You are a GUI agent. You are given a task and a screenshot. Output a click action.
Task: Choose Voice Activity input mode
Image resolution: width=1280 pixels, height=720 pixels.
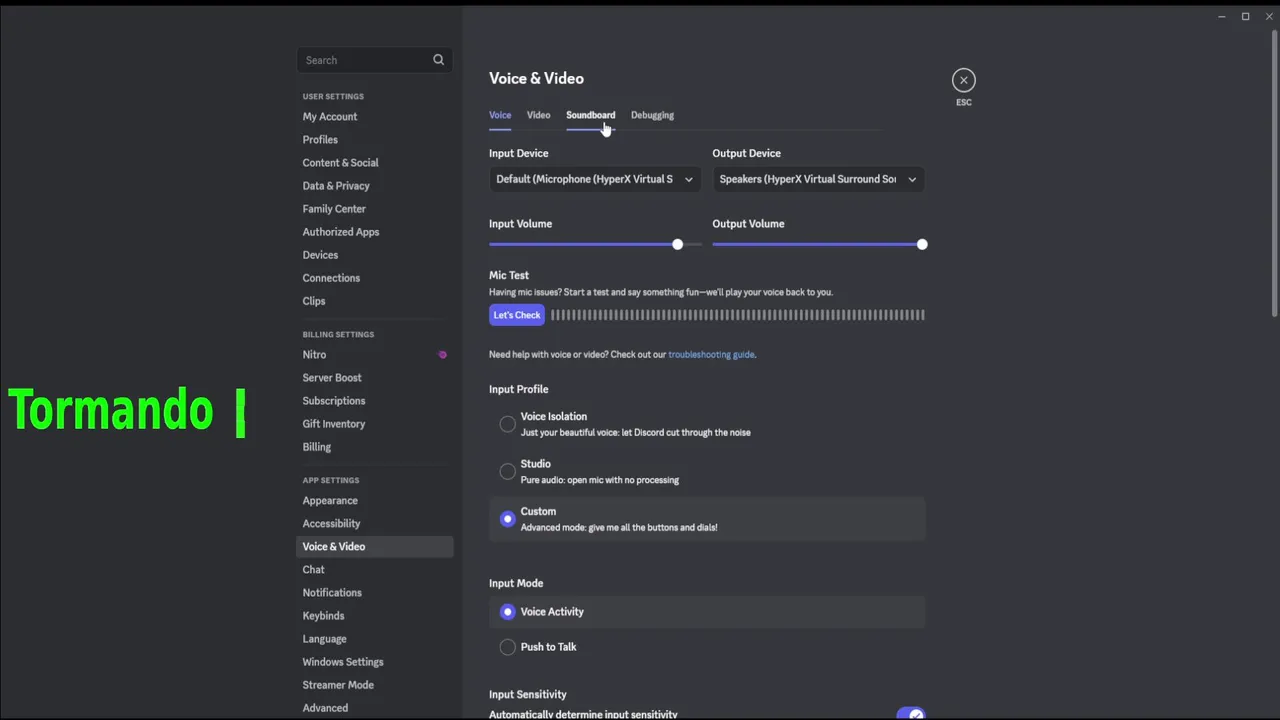508,612
